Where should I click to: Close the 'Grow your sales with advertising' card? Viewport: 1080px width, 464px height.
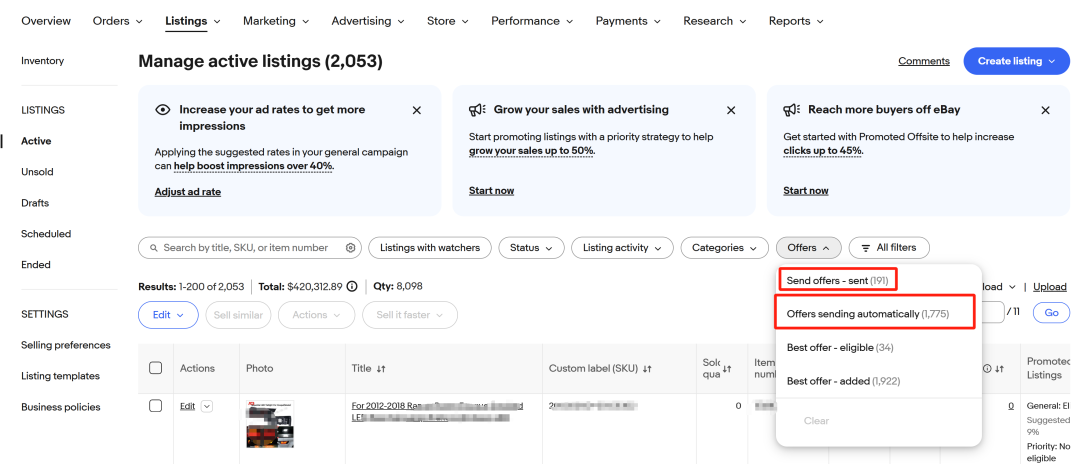coord(731,110)
